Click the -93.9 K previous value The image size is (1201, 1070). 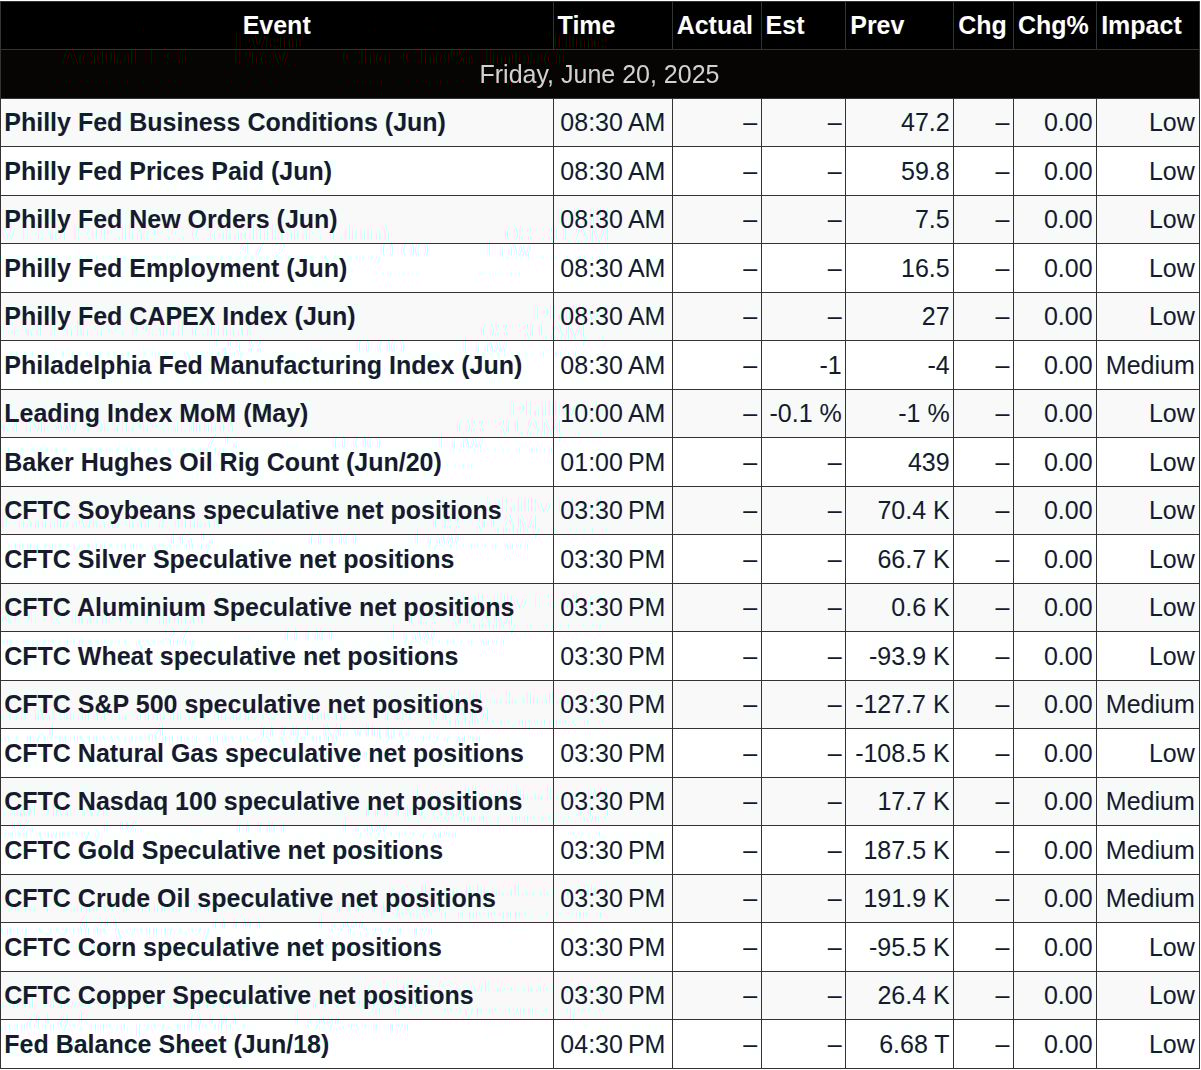[x=910, y=657]
